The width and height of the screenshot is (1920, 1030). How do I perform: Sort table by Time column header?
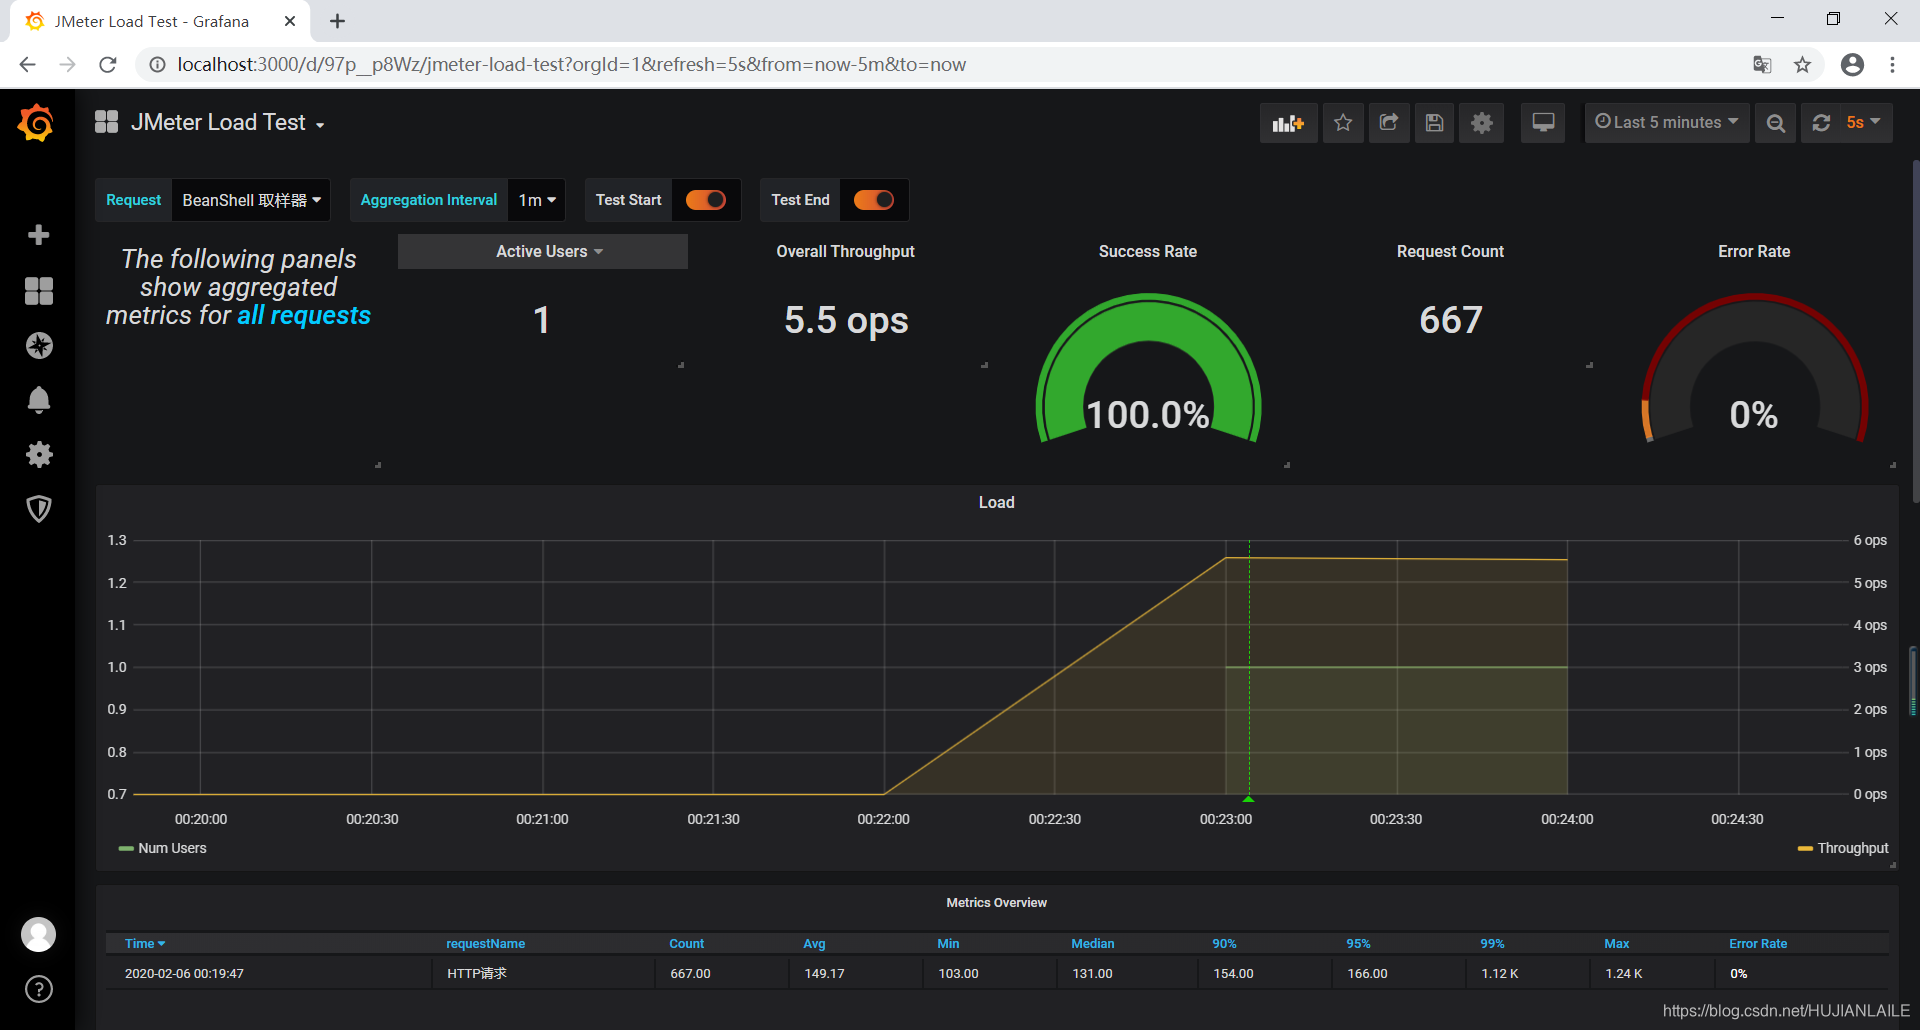click(x=145, y=944)
